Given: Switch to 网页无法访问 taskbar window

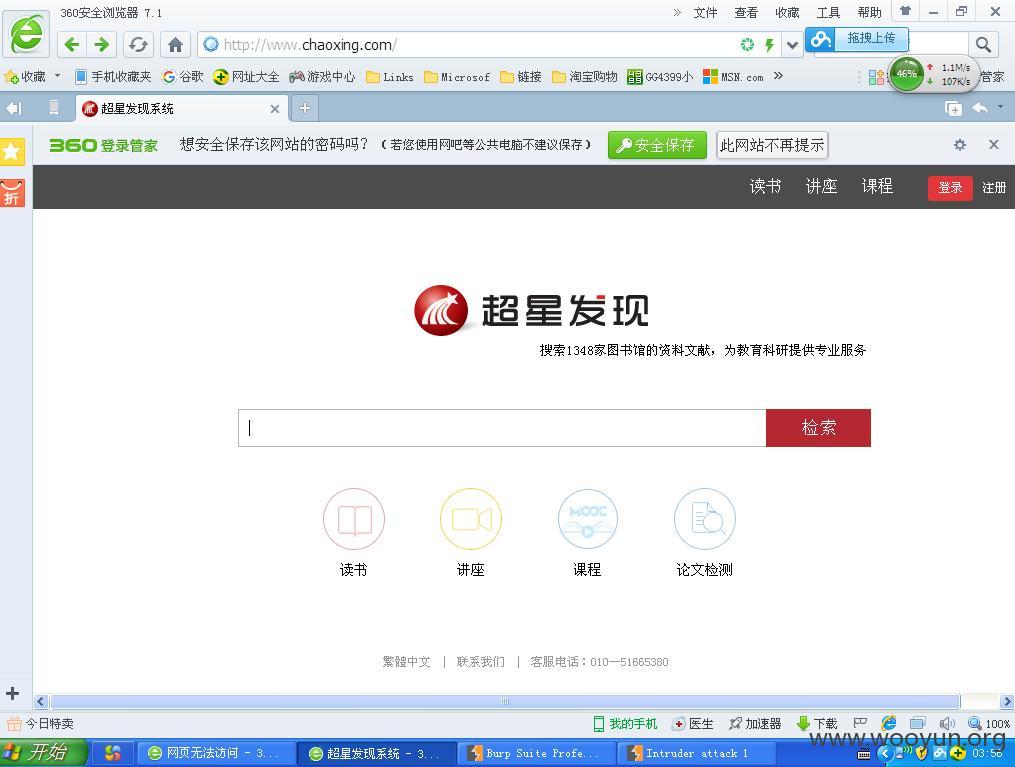Looking at the screenshot, I should [x=215, y=753].
